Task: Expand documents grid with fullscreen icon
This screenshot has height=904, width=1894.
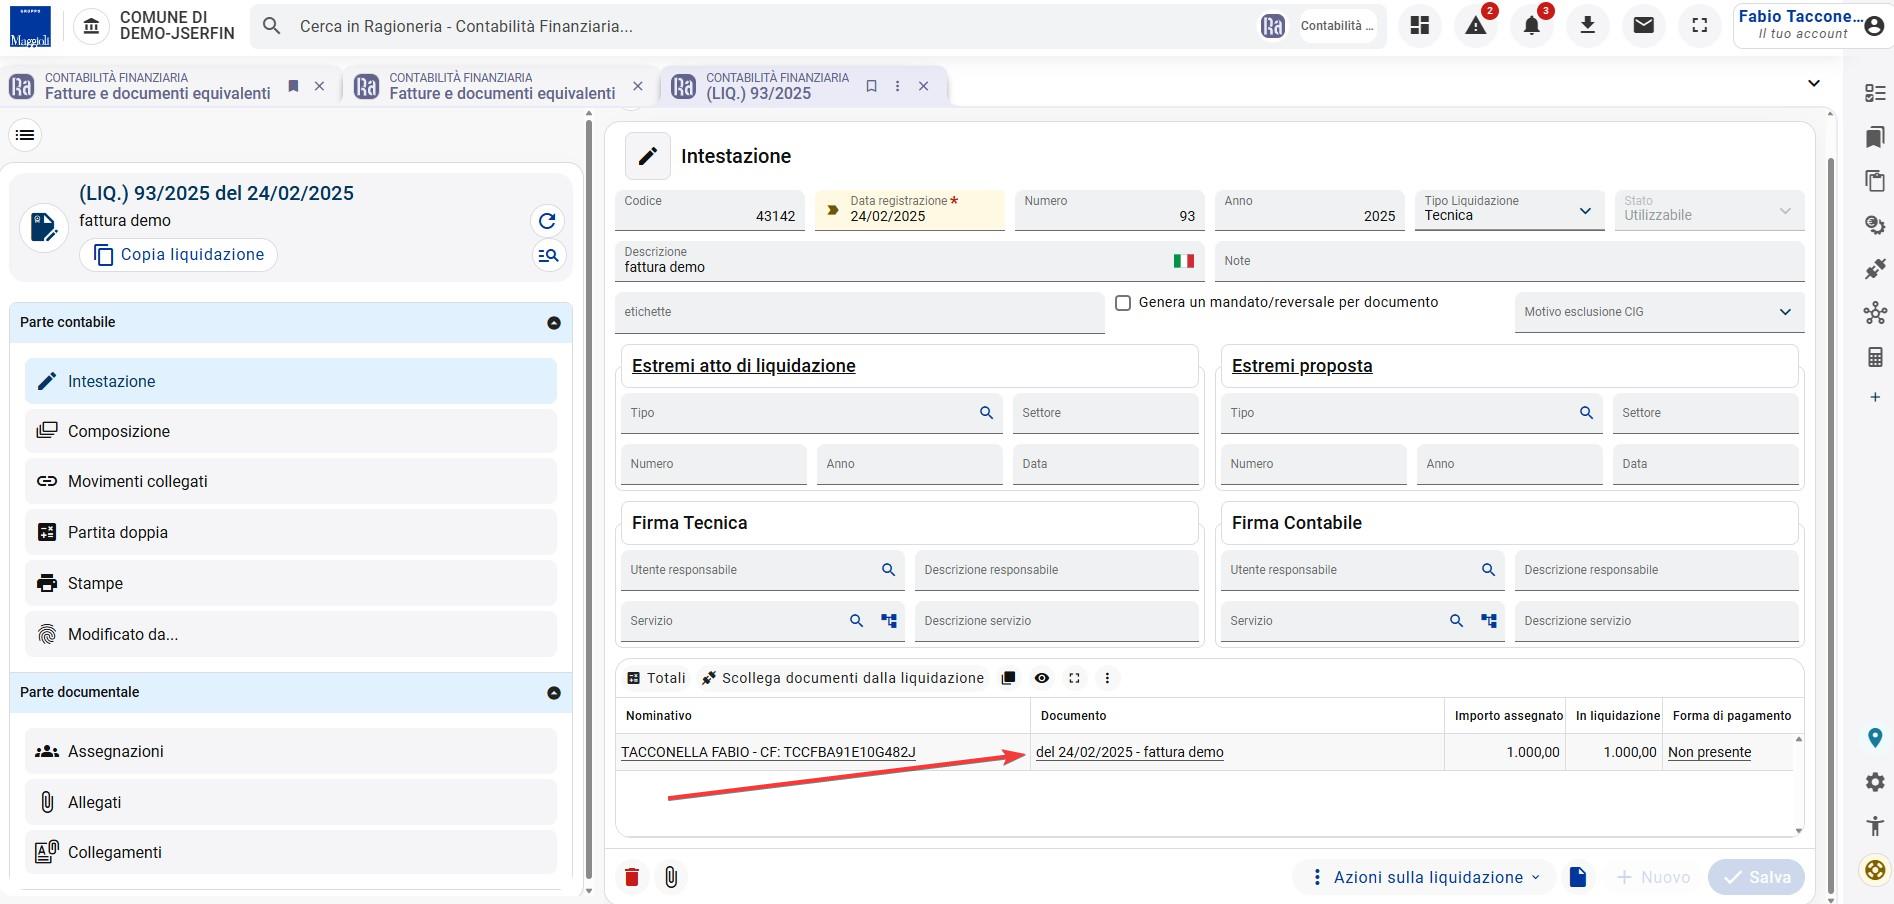Action: [1074, 678]
